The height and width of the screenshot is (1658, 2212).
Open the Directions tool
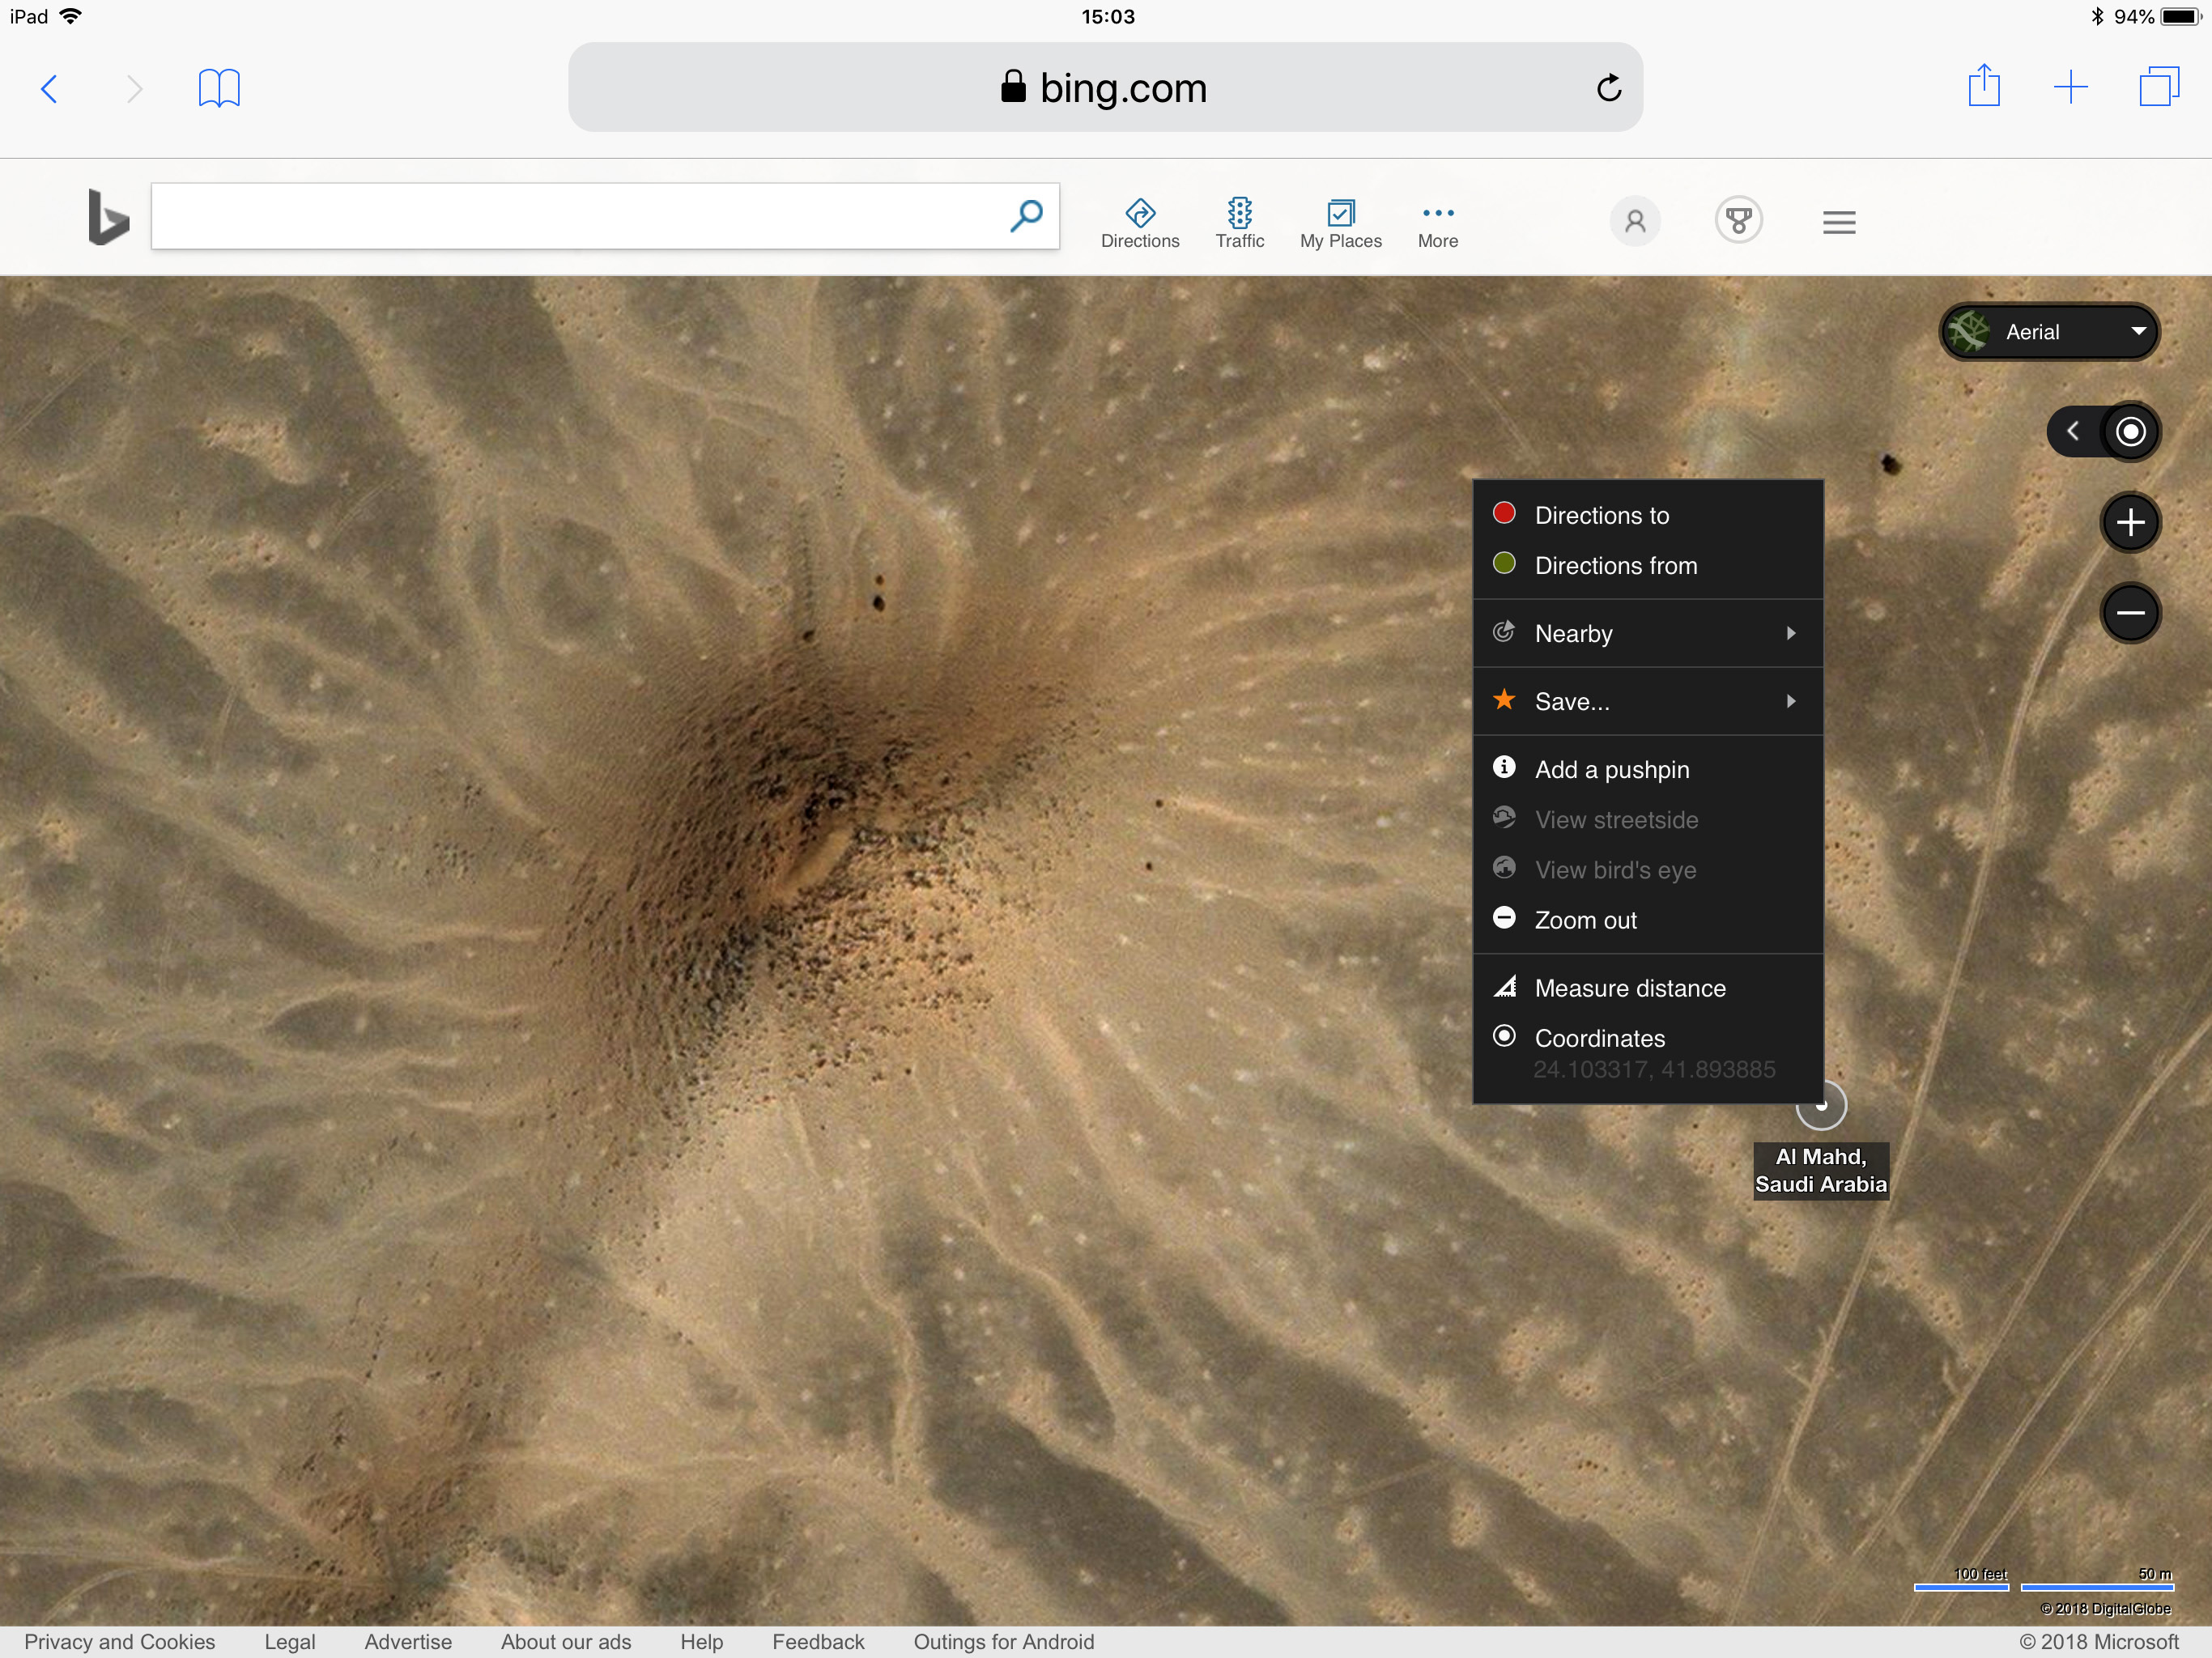coord(1139,222)
